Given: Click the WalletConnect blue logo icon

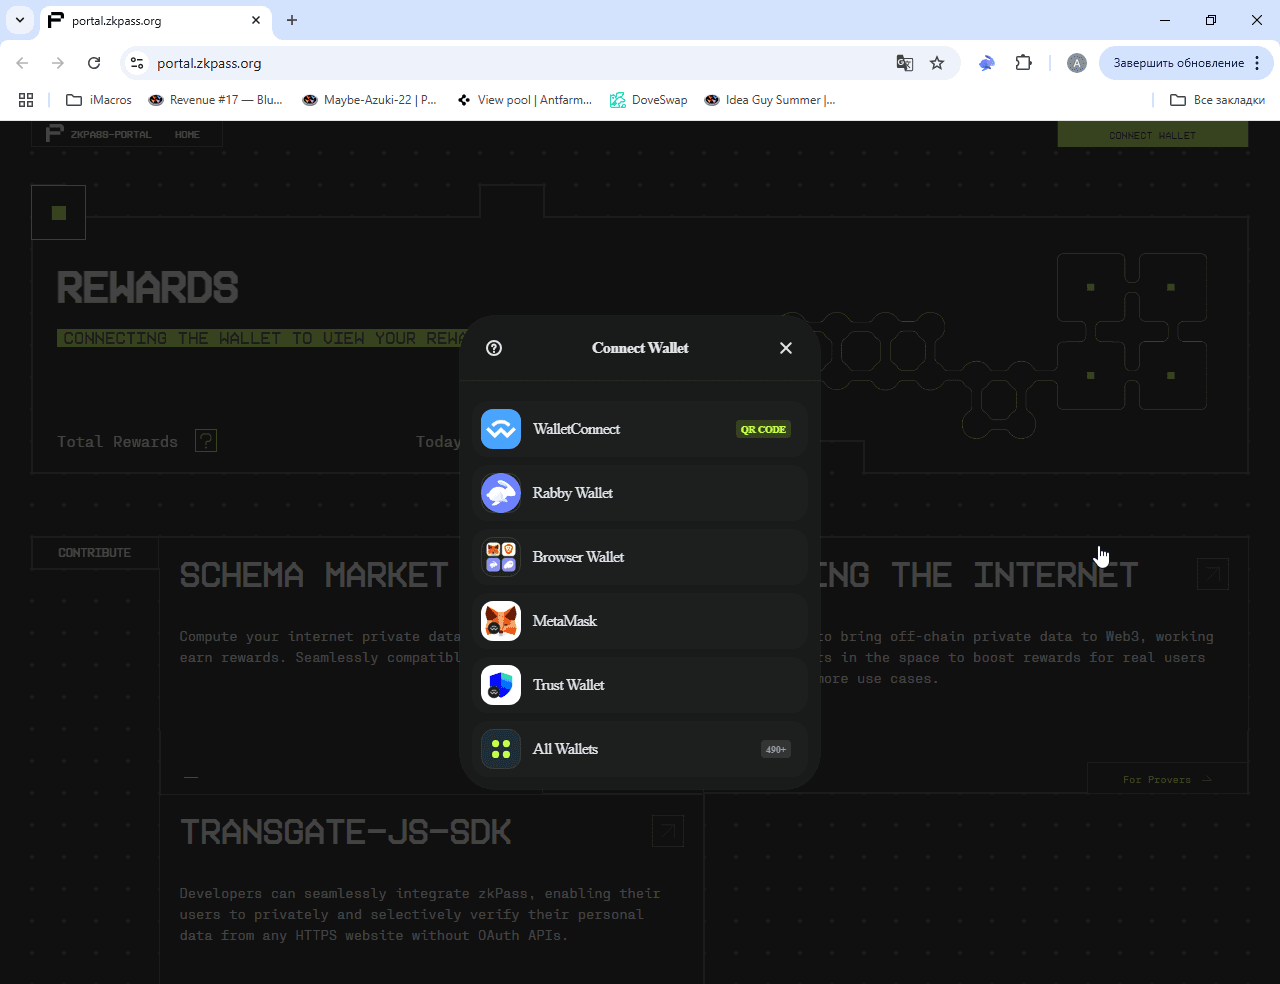Looking at the screenshot, I should click(501, 429).
